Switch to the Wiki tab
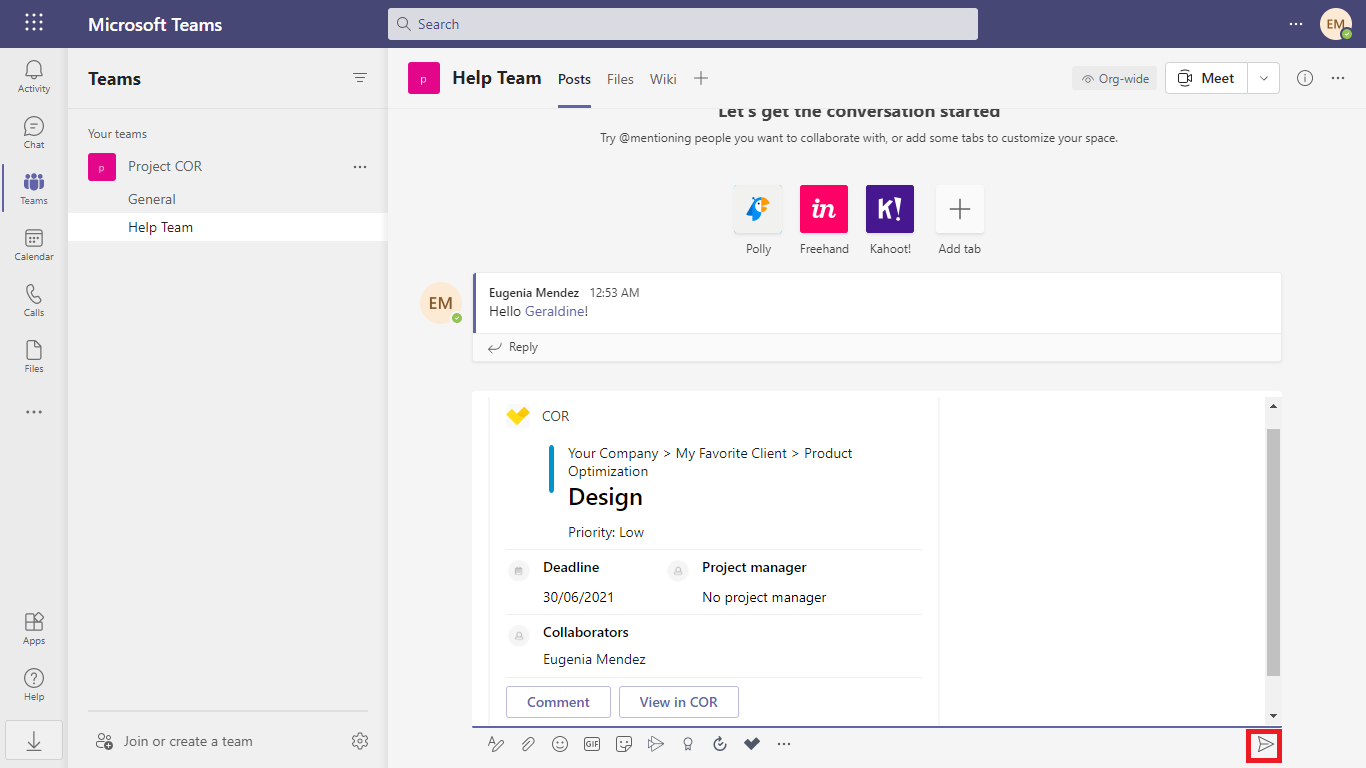This screenshot has width=1366, height=768. click(x=663, y=79)
